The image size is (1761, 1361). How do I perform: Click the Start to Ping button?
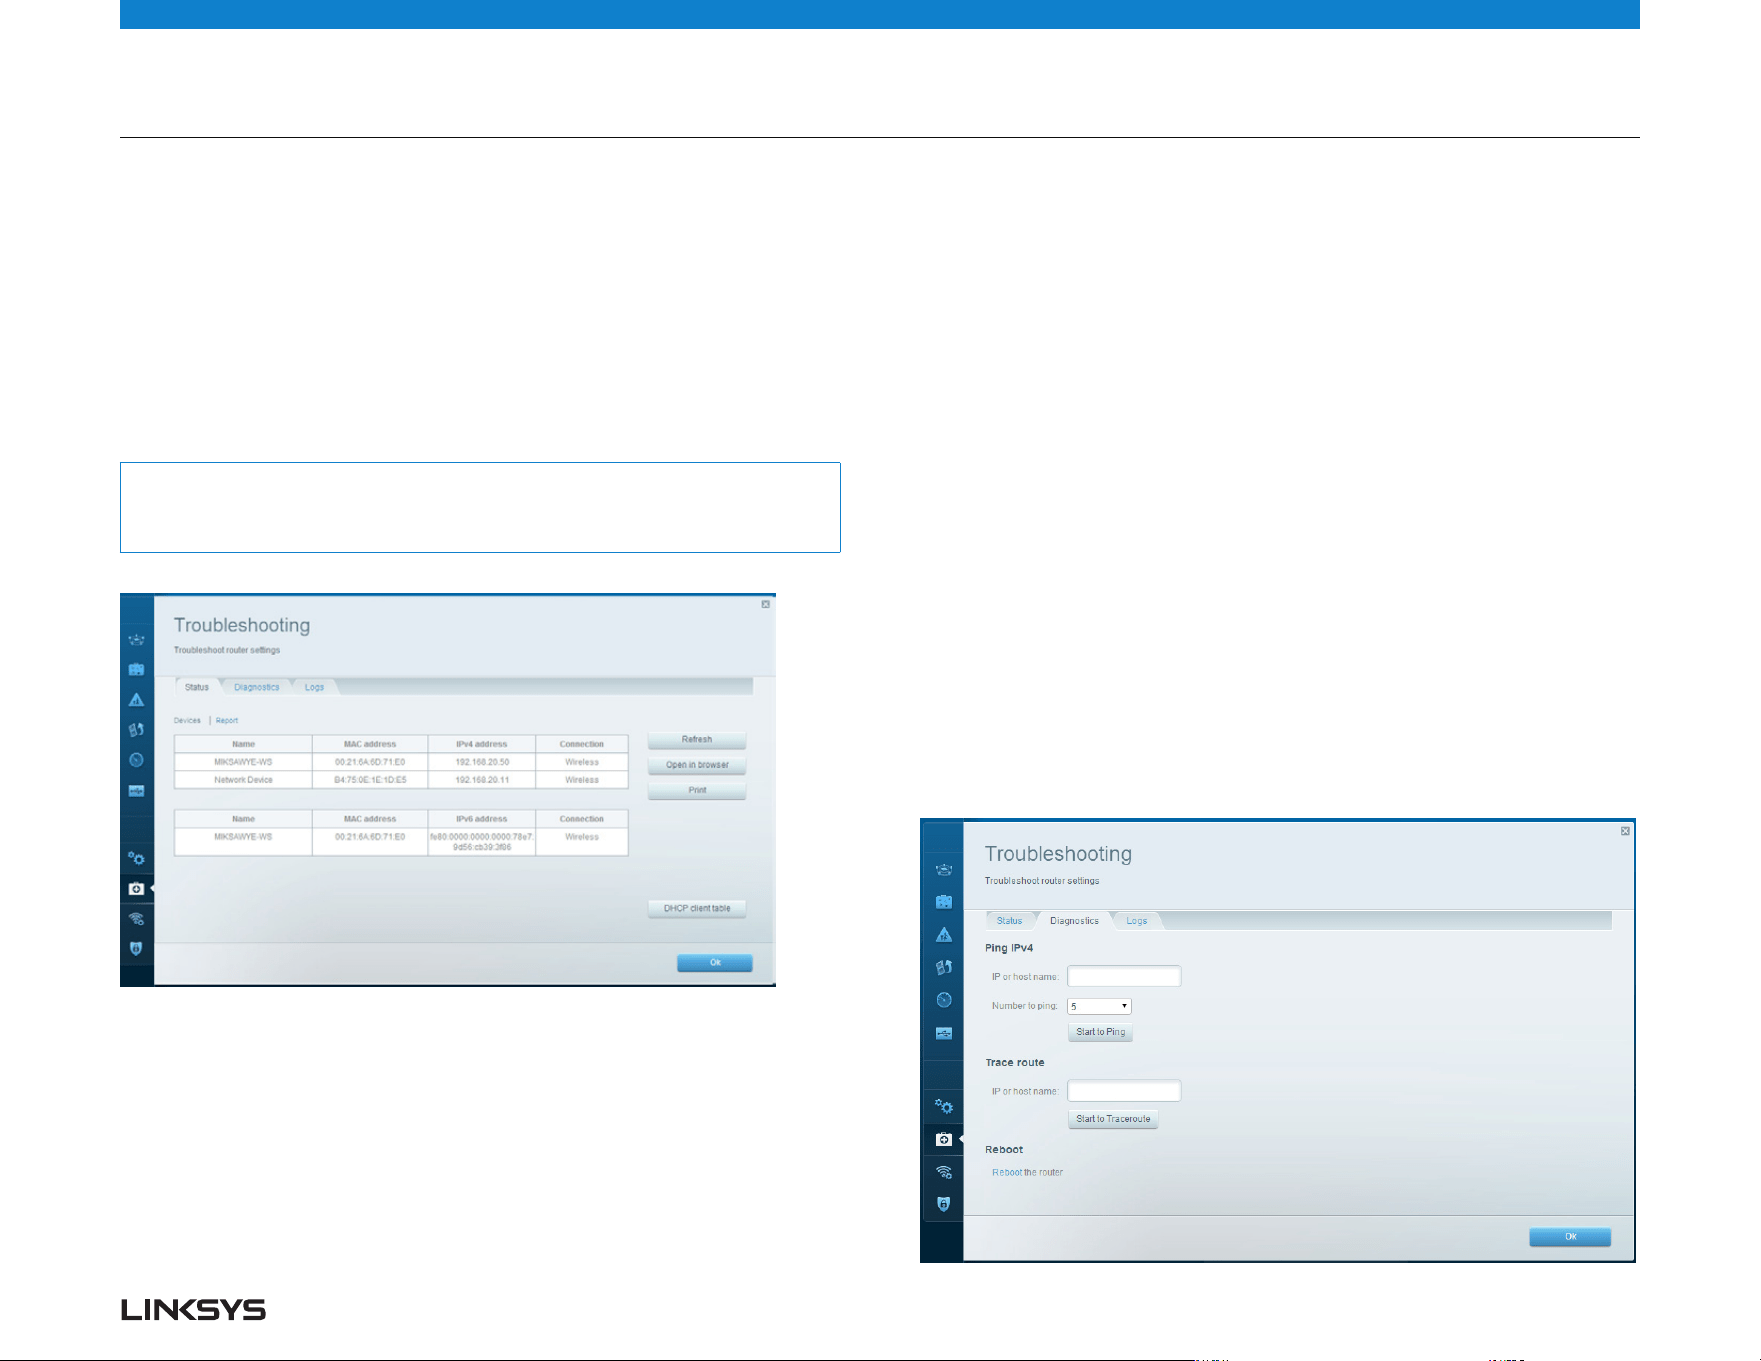(x=1100, y=1032)
